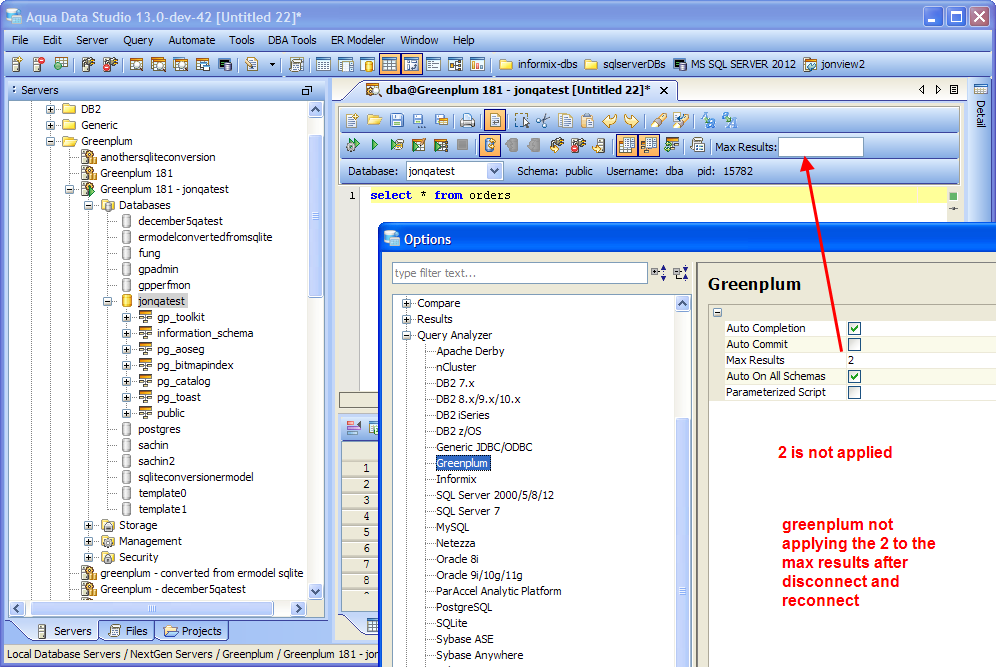This screenshot has width=996, height=667.
Task: Click the Servers tree vertical scrollbar thumb
Action: click(315, 216)
